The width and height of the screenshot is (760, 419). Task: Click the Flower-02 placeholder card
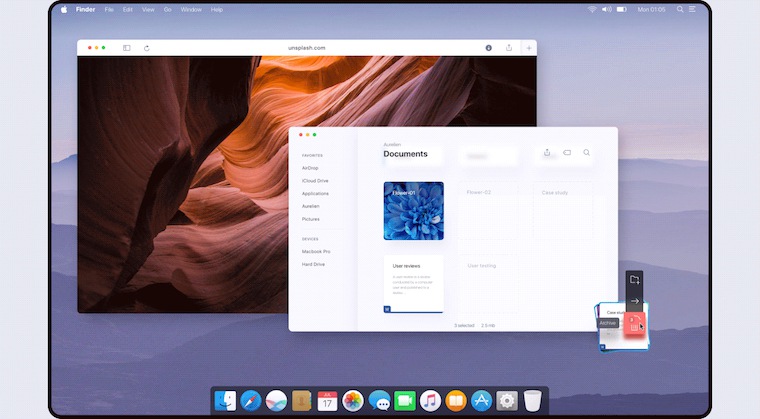(488, 211)
